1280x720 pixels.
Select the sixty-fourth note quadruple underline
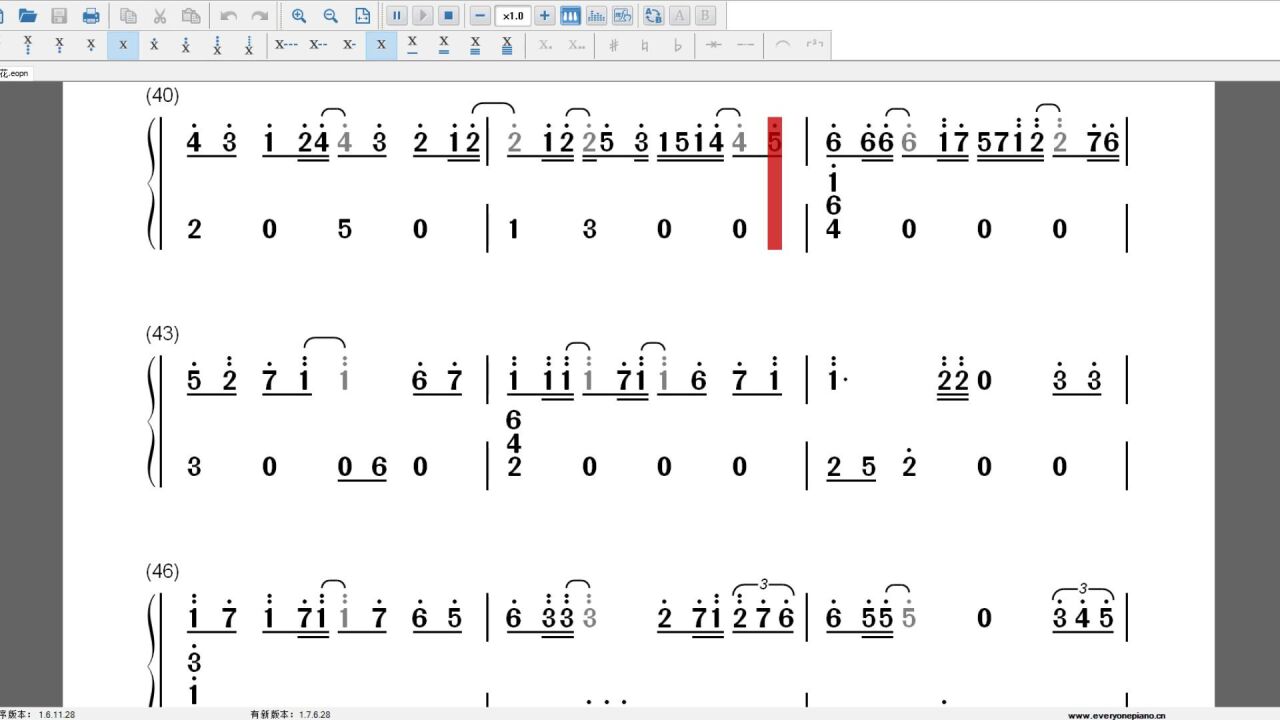click(x=507, y=45)
